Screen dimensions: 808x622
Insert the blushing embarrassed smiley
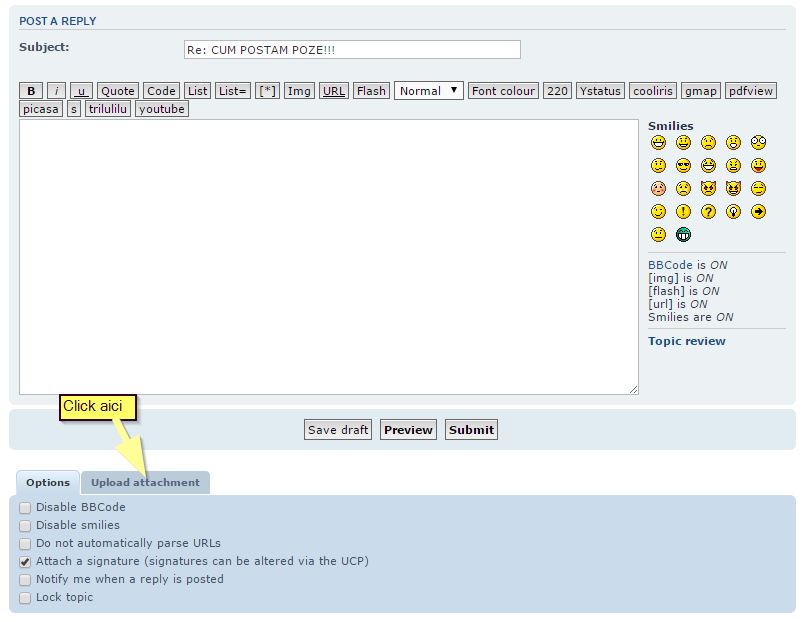click(658, 188)
